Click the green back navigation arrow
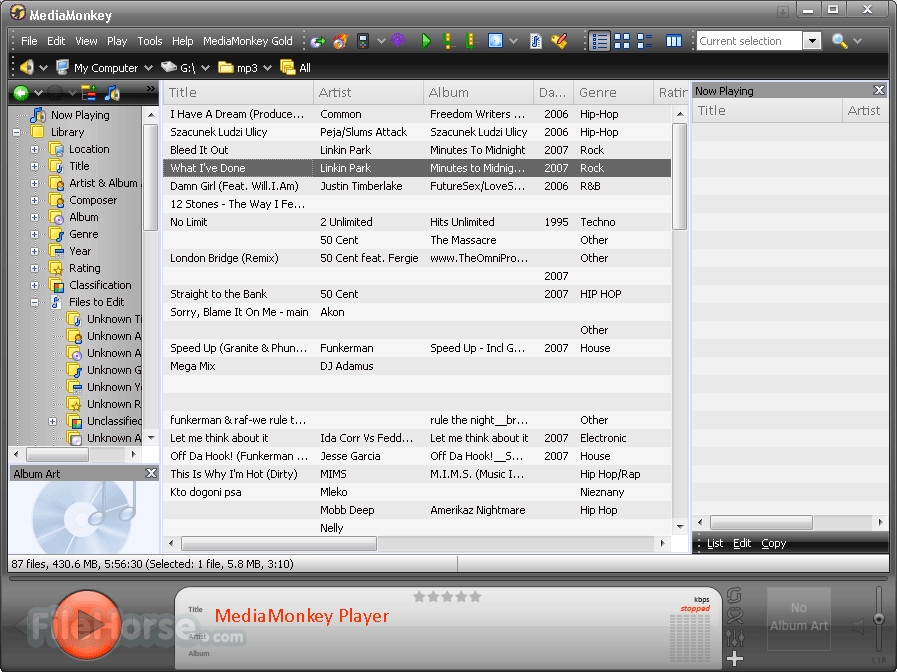Image resolution: width=897 pixels, height=672 pixels. [x=21, y=93]
